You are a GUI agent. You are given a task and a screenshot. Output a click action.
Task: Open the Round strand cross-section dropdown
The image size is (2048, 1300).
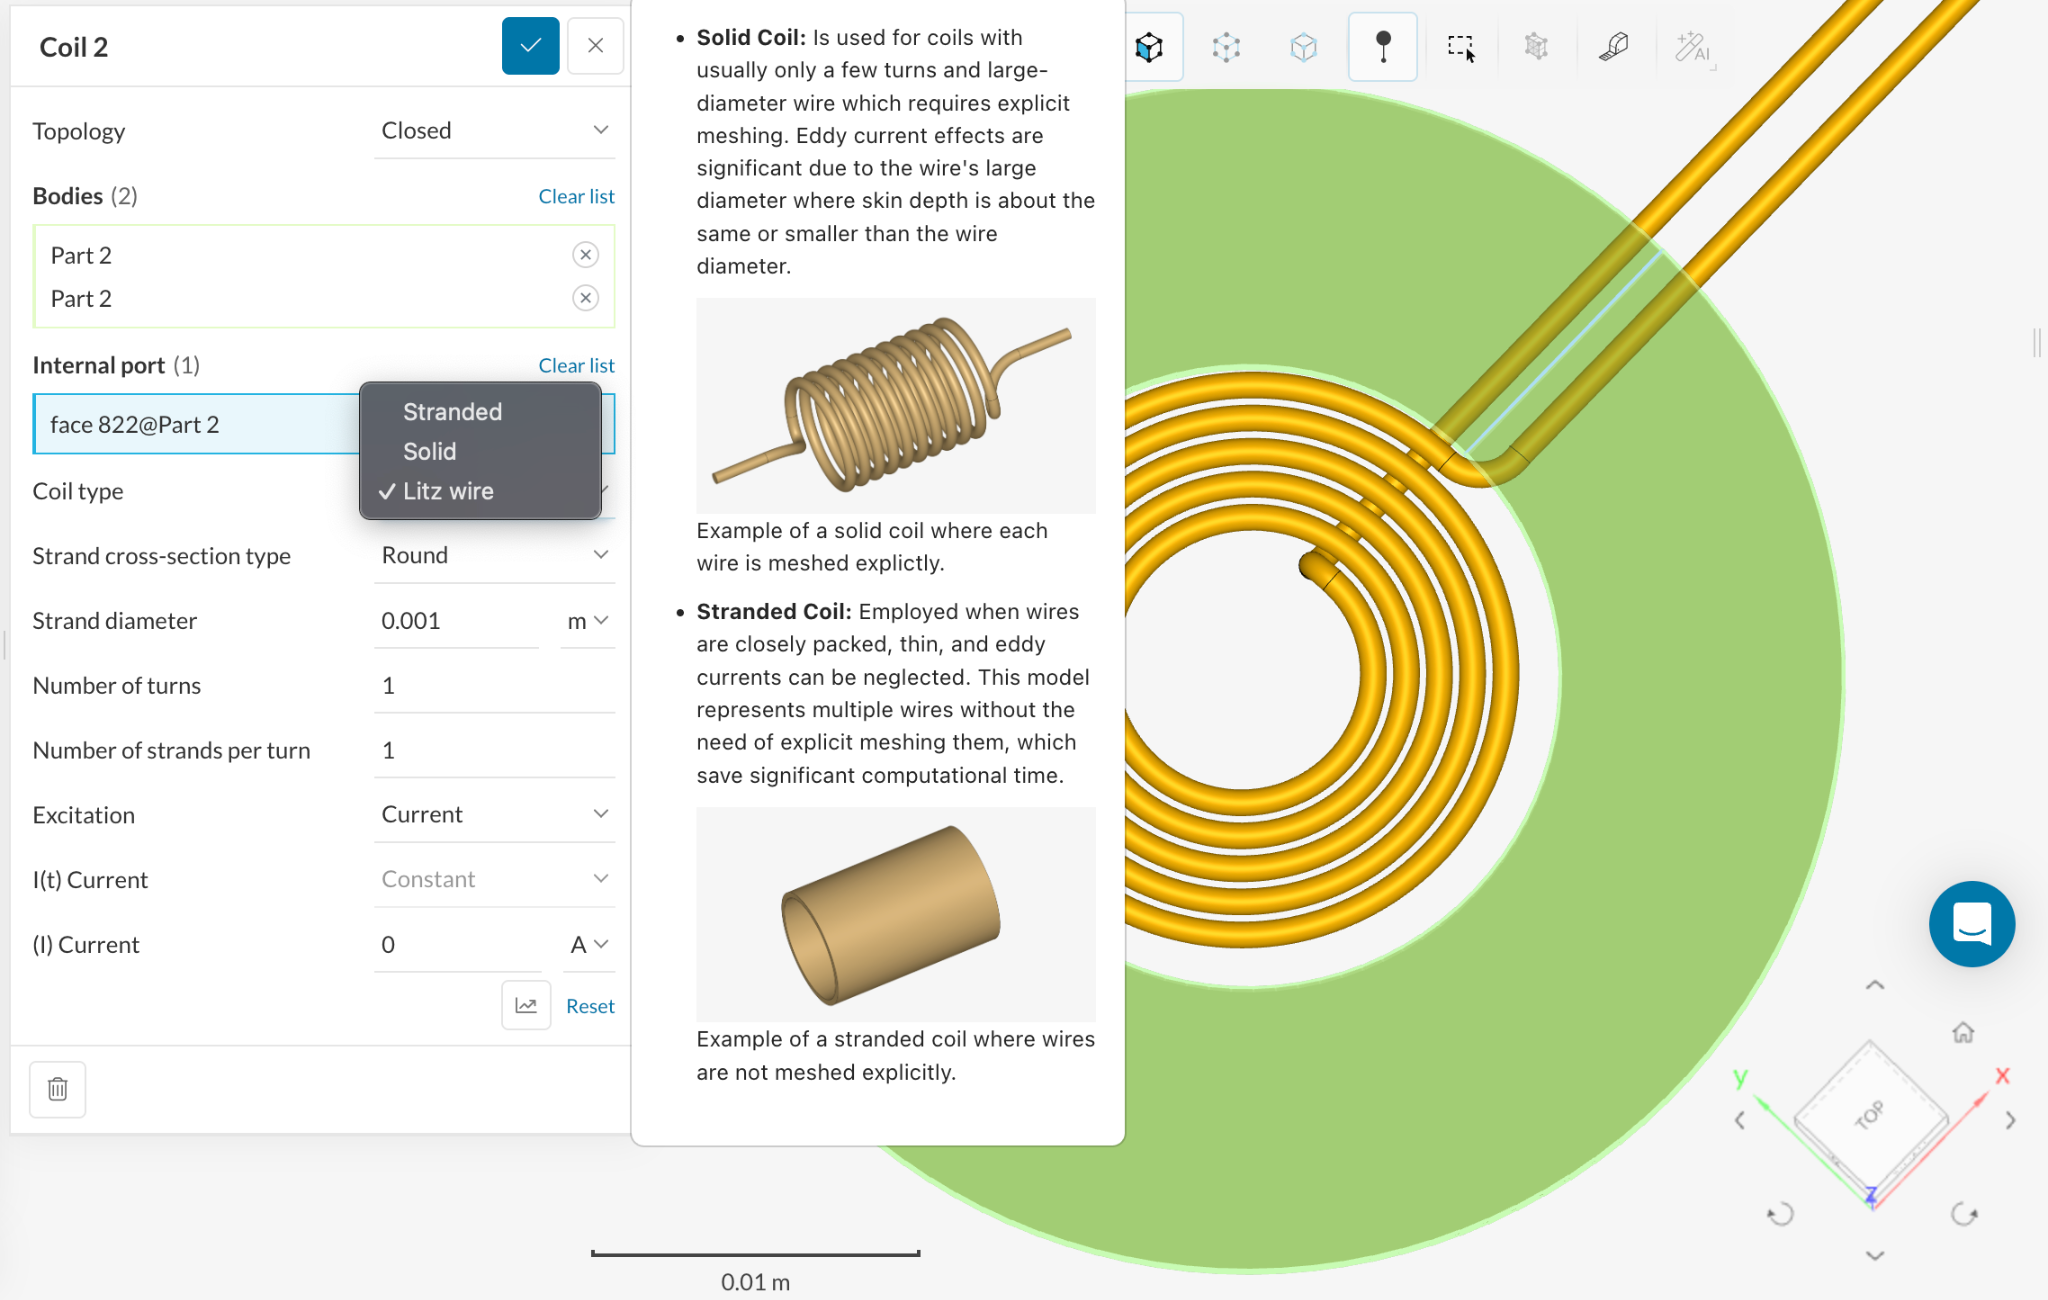(x=494, y=555)
